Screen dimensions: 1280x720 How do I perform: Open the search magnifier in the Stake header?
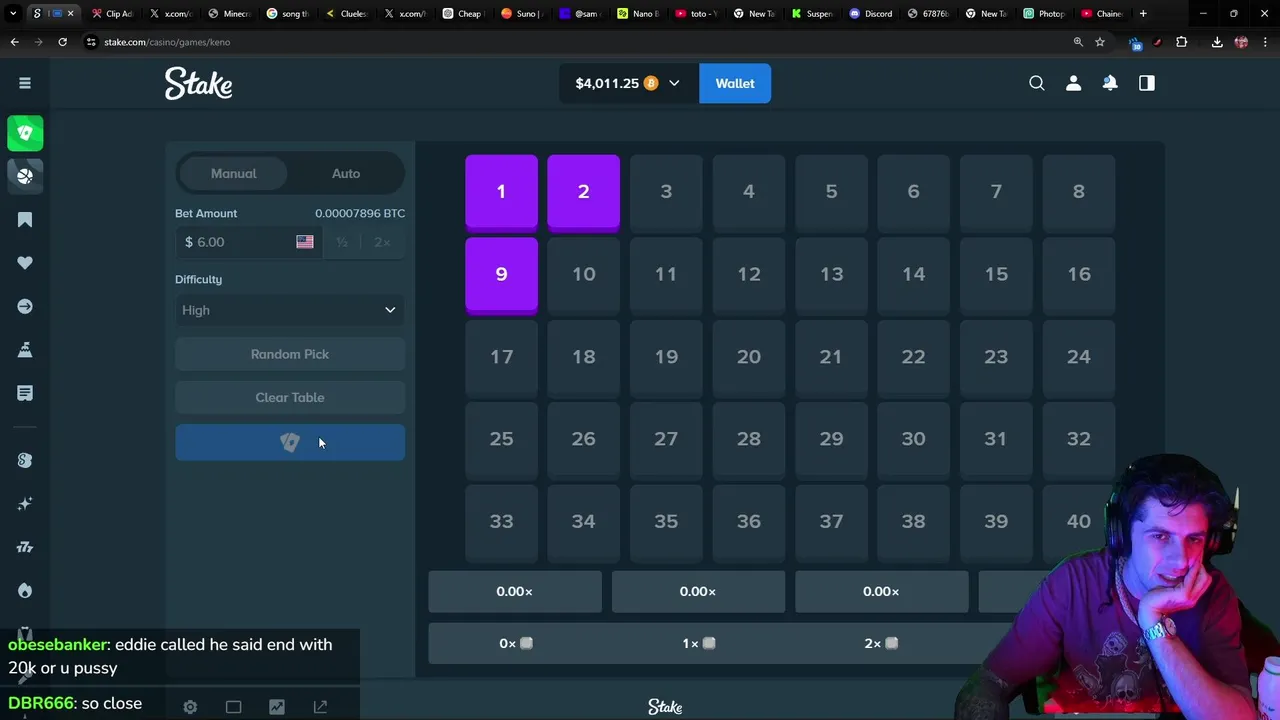point(1037,83)
